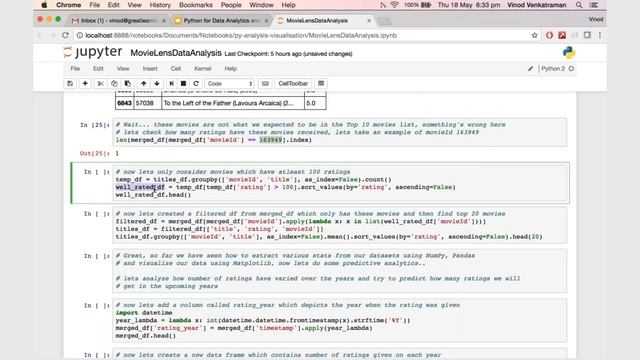
Task: Click the Opera extension icon
Action: click(x=549, y=36)
